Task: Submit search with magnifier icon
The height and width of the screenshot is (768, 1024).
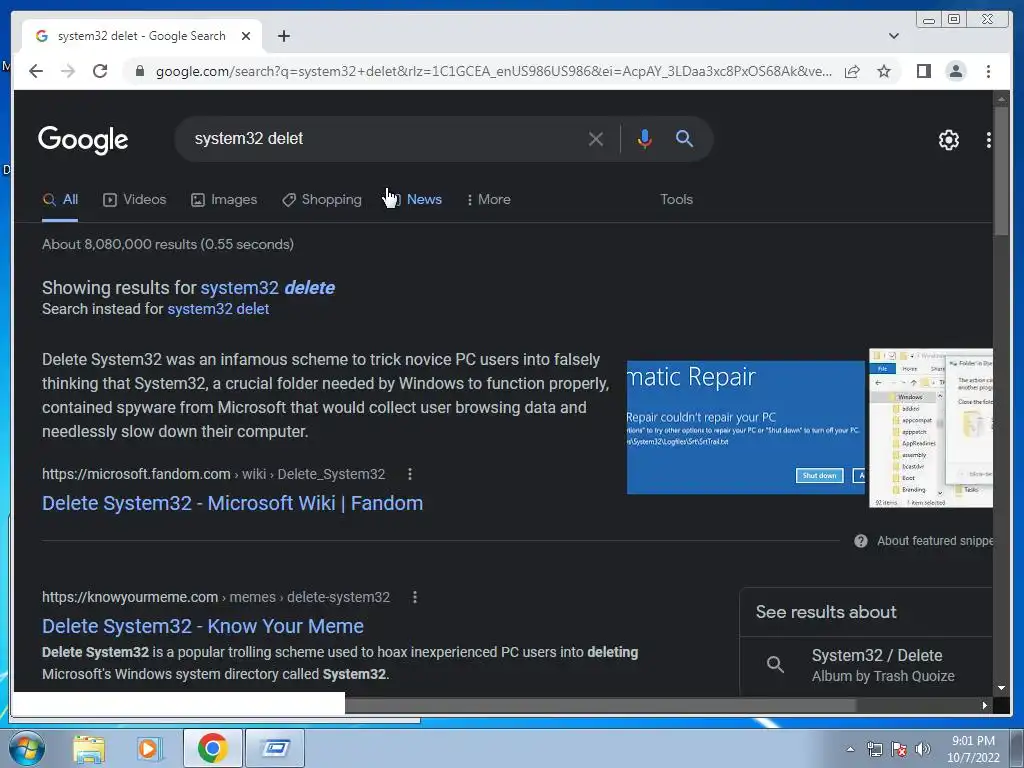Action: [684, 138]
